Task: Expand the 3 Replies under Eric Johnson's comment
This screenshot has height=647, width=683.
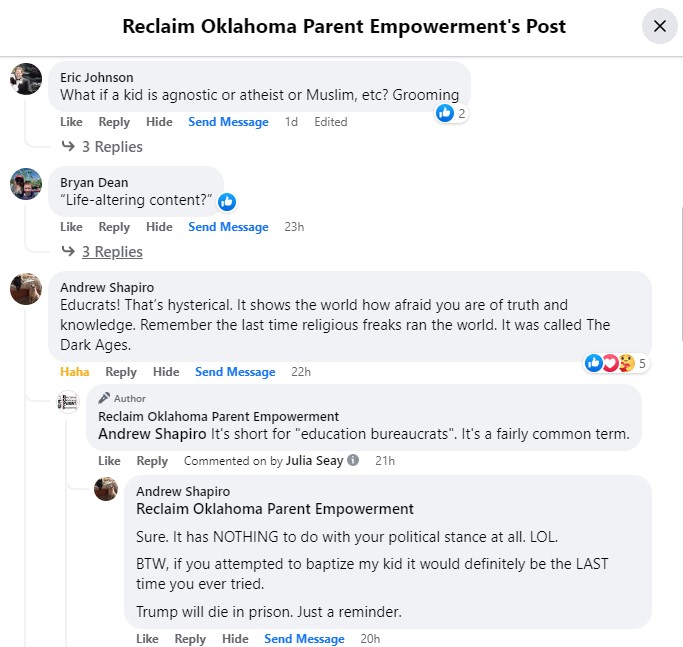Action: pyautogui.click(x=108, y=147)
